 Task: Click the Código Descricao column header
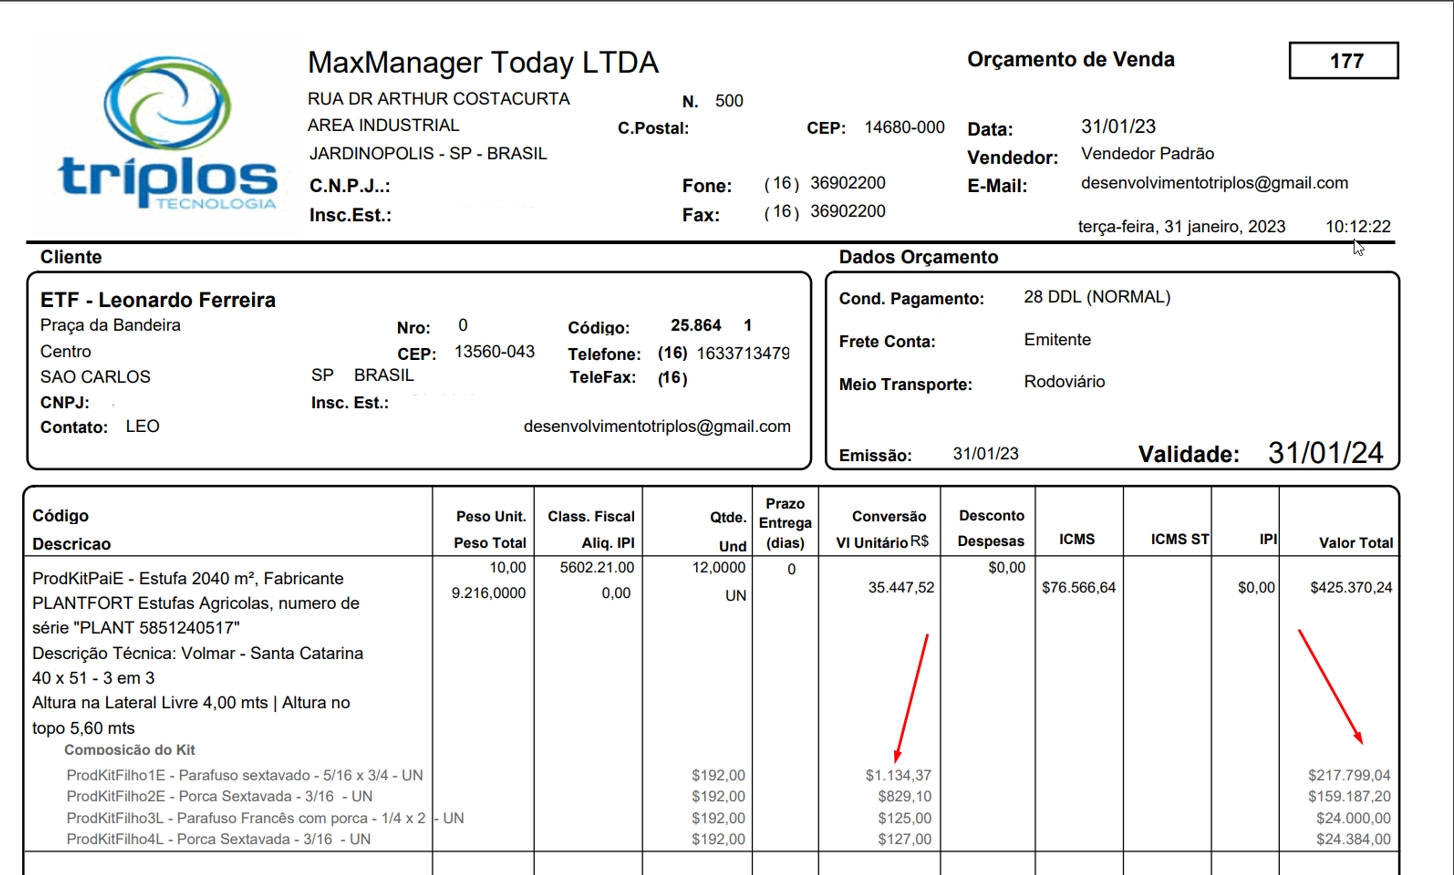click(x=71, y=530)
